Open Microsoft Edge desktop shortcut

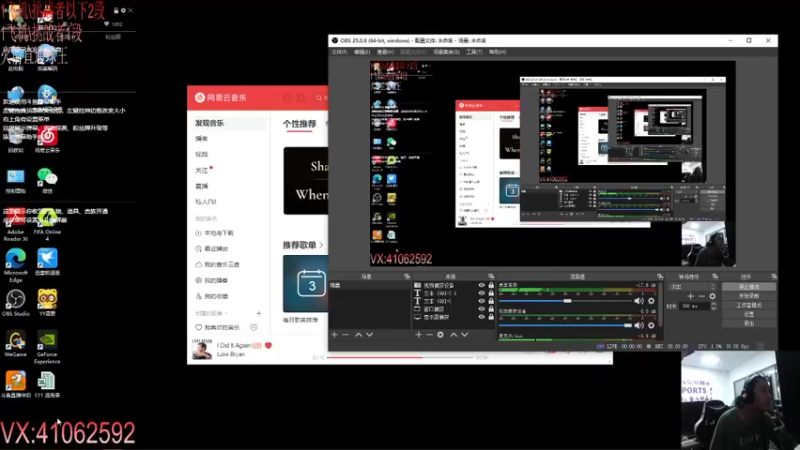tap(16, 265)
